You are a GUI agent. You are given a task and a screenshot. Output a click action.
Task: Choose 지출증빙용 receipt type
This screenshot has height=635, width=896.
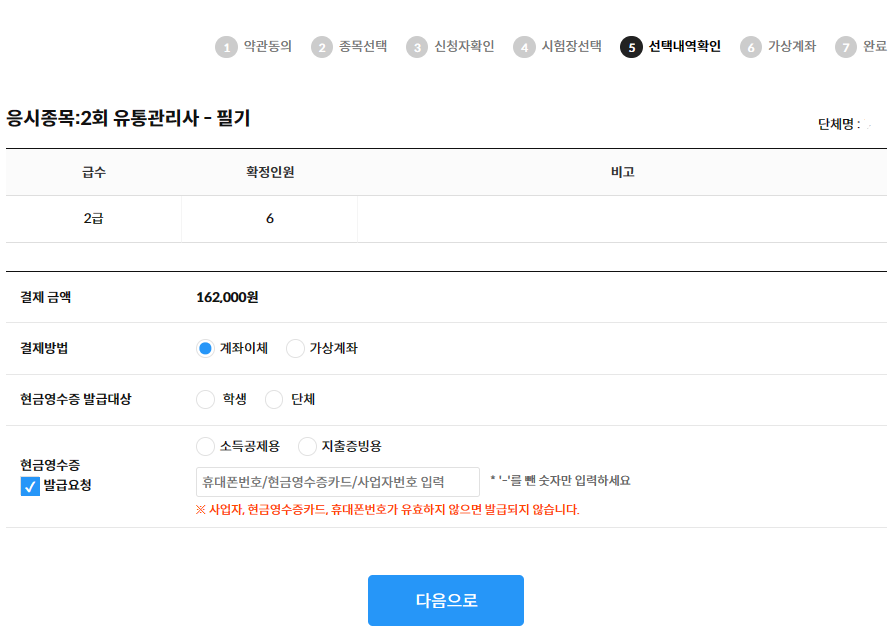pyautogui.click(x=308, y=446)
